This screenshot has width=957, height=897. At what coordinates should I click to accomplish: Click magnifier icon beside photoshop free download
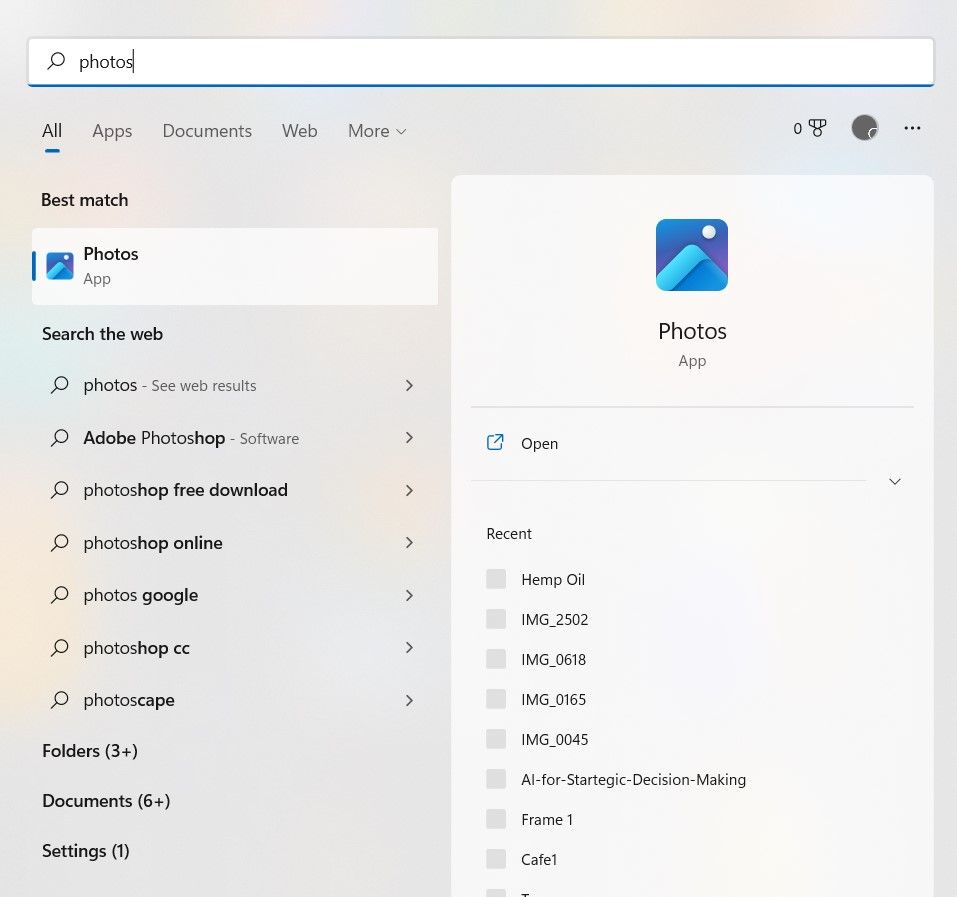pos(60,489)
